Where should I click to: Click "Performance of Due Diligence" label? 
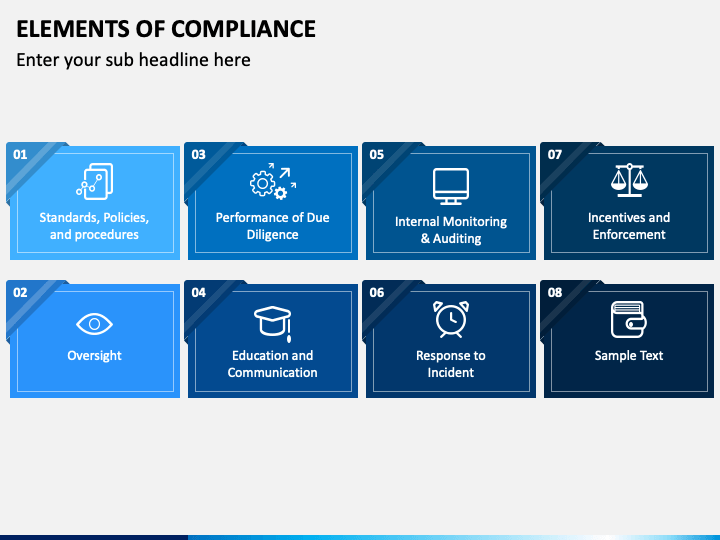273,226
